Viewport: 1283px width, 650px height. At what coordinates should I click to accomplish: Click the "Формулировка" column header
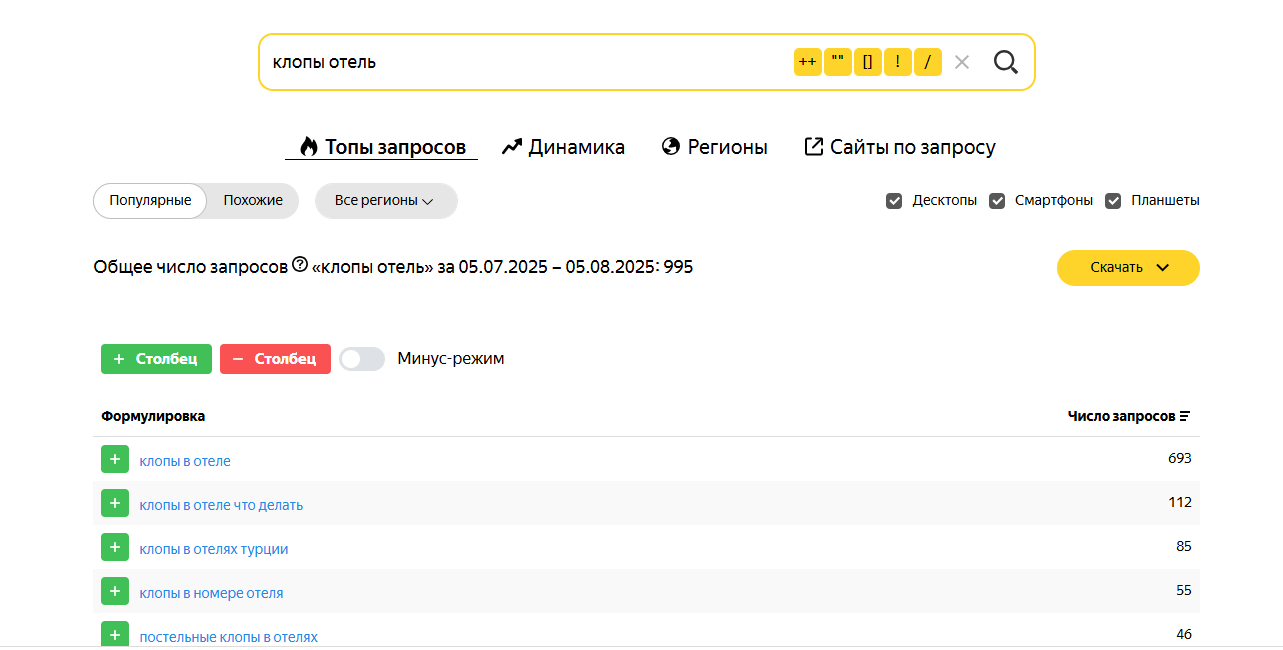coord(153,416)
